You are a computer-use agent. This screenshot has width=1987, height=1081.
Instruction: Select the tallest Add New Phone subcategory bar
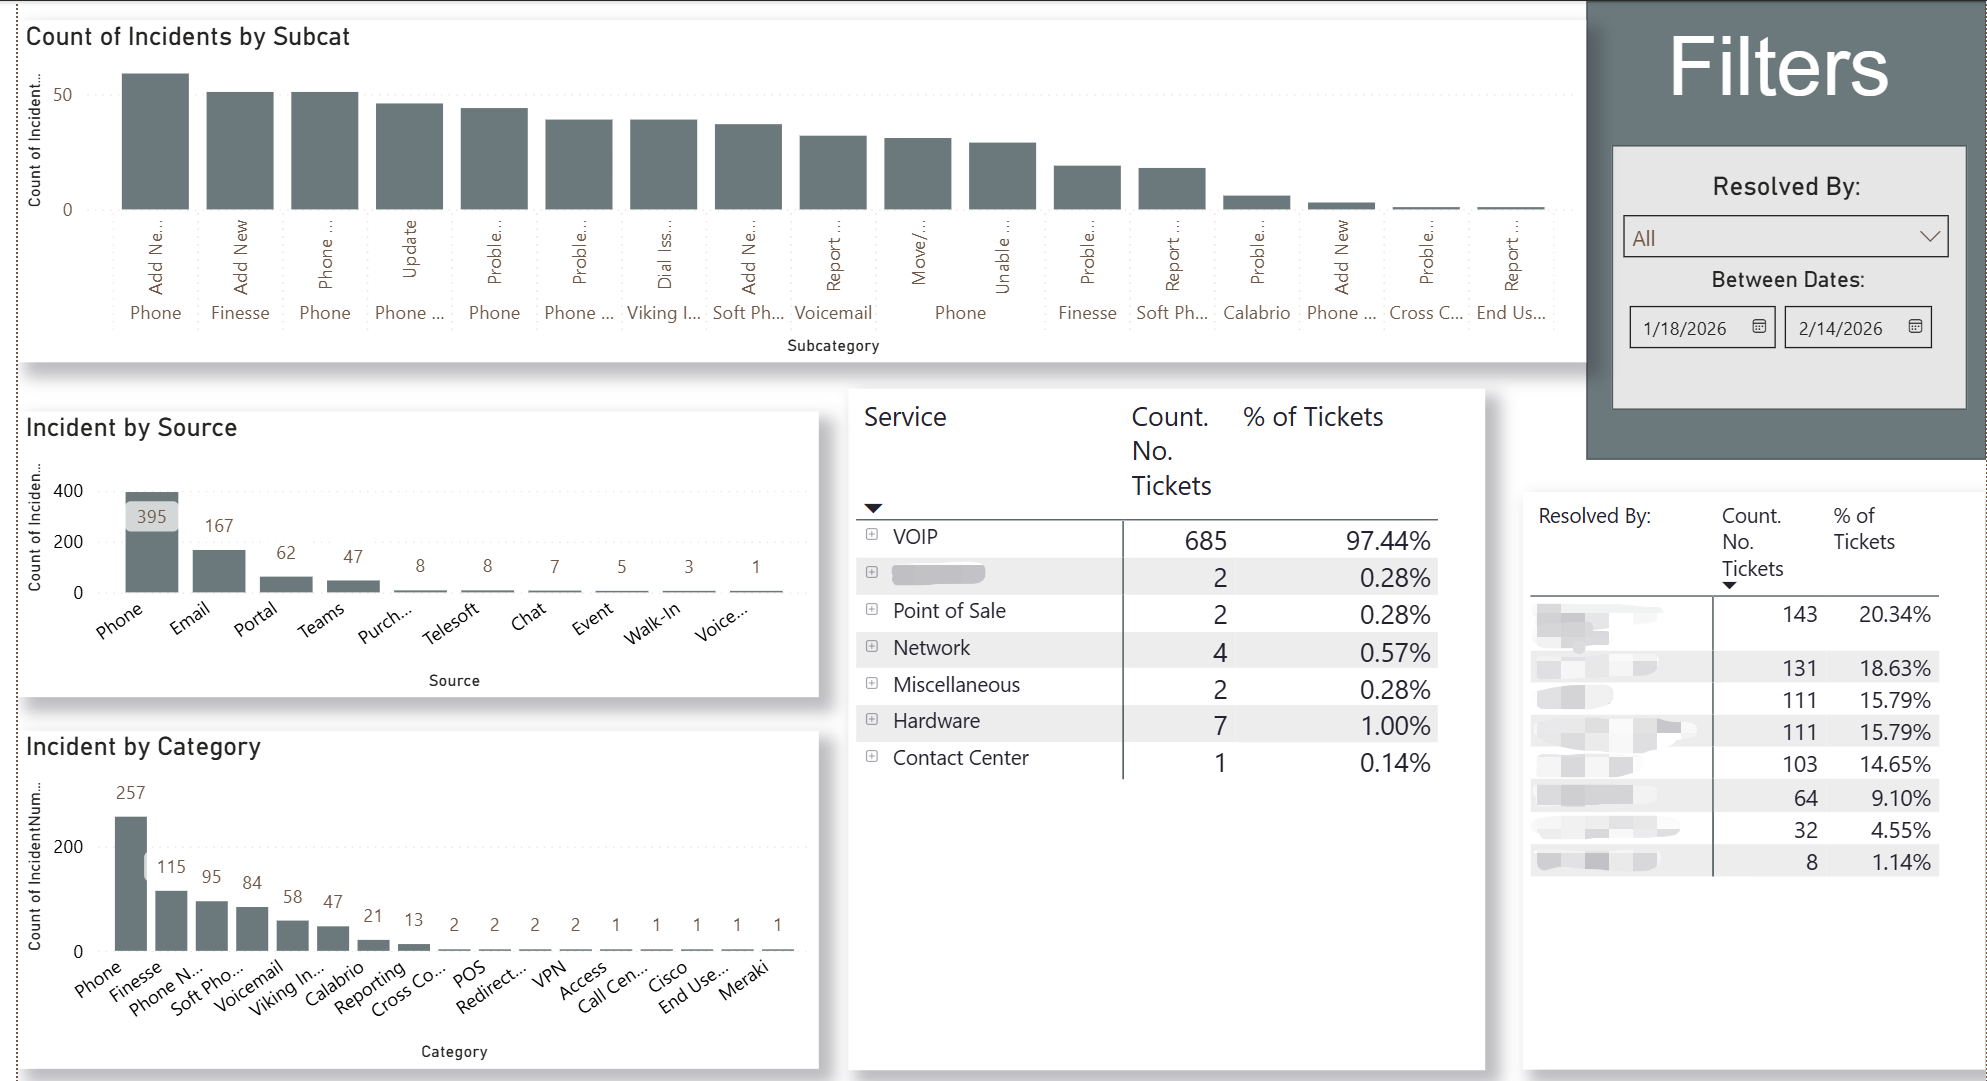point(155,142)
